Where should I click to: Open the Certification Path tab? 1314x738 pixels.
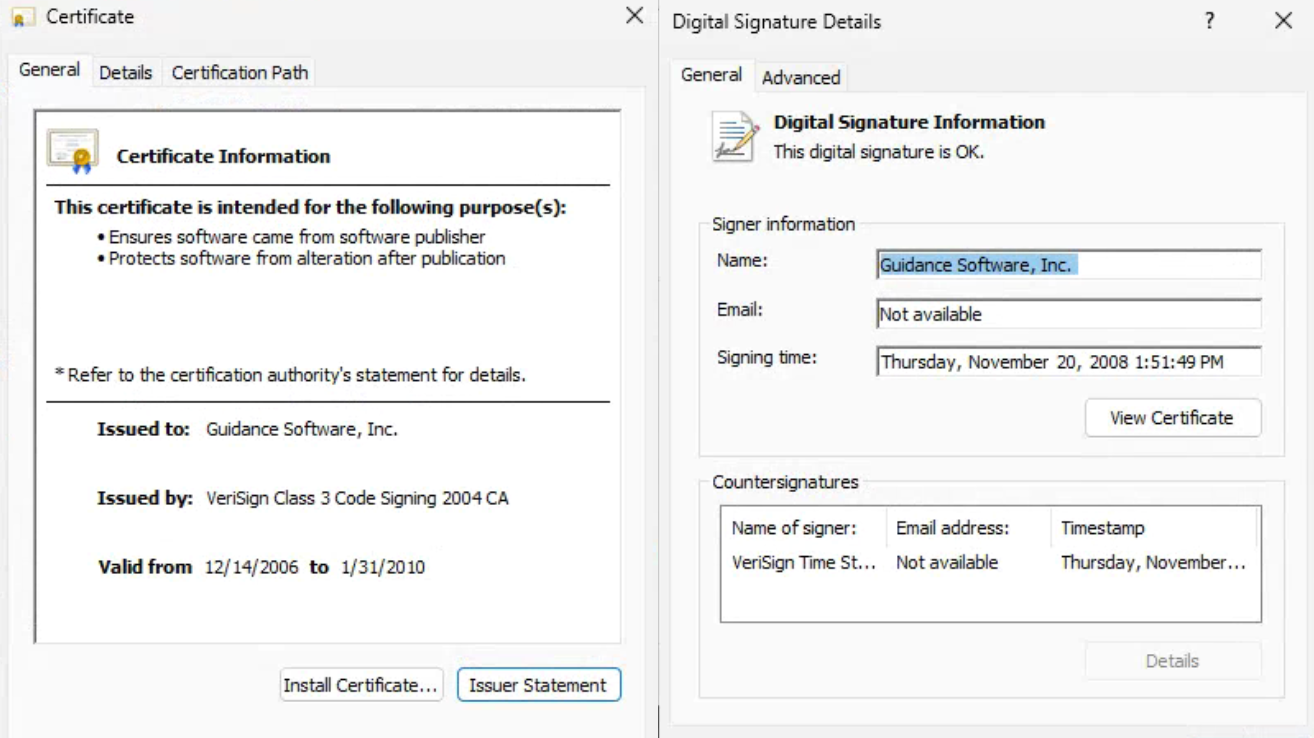(x=240, y=72)
